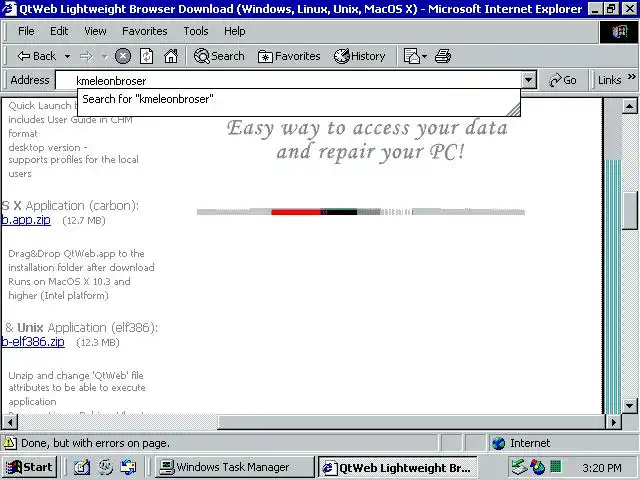Viewport: 640px width, 480px height.
Task: Open the Favorites menu
Action: [144, 31]
